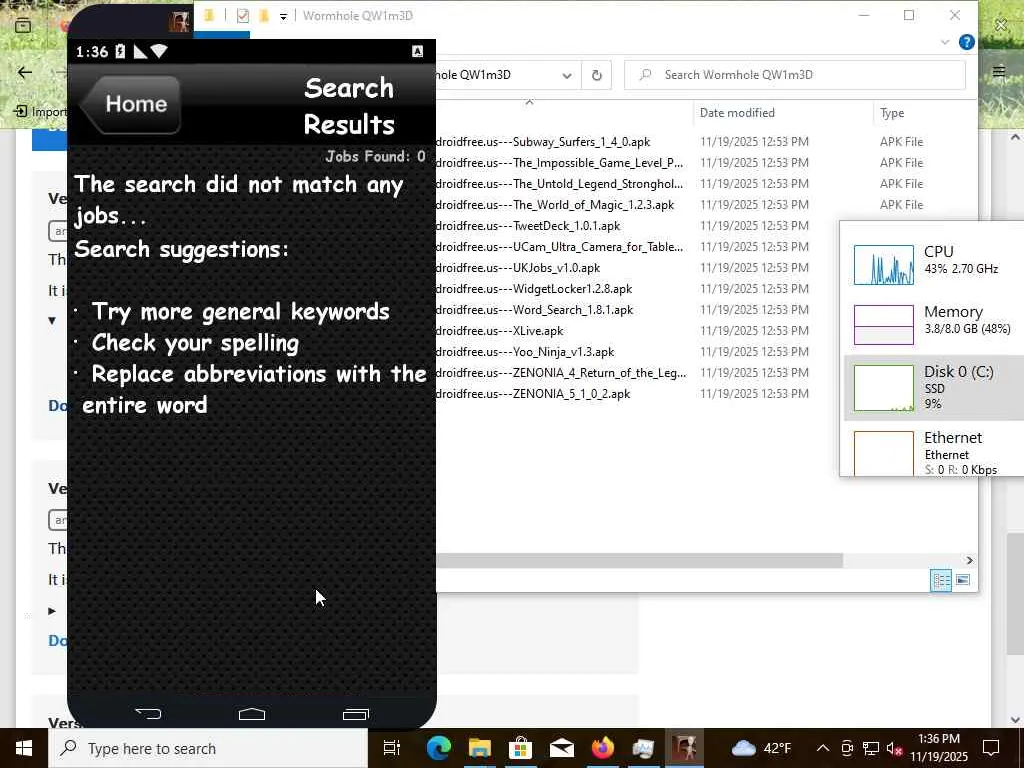
Task: Select ZENONIA_4_Return_of_the_Leg... file
Action: pos(561,372)
